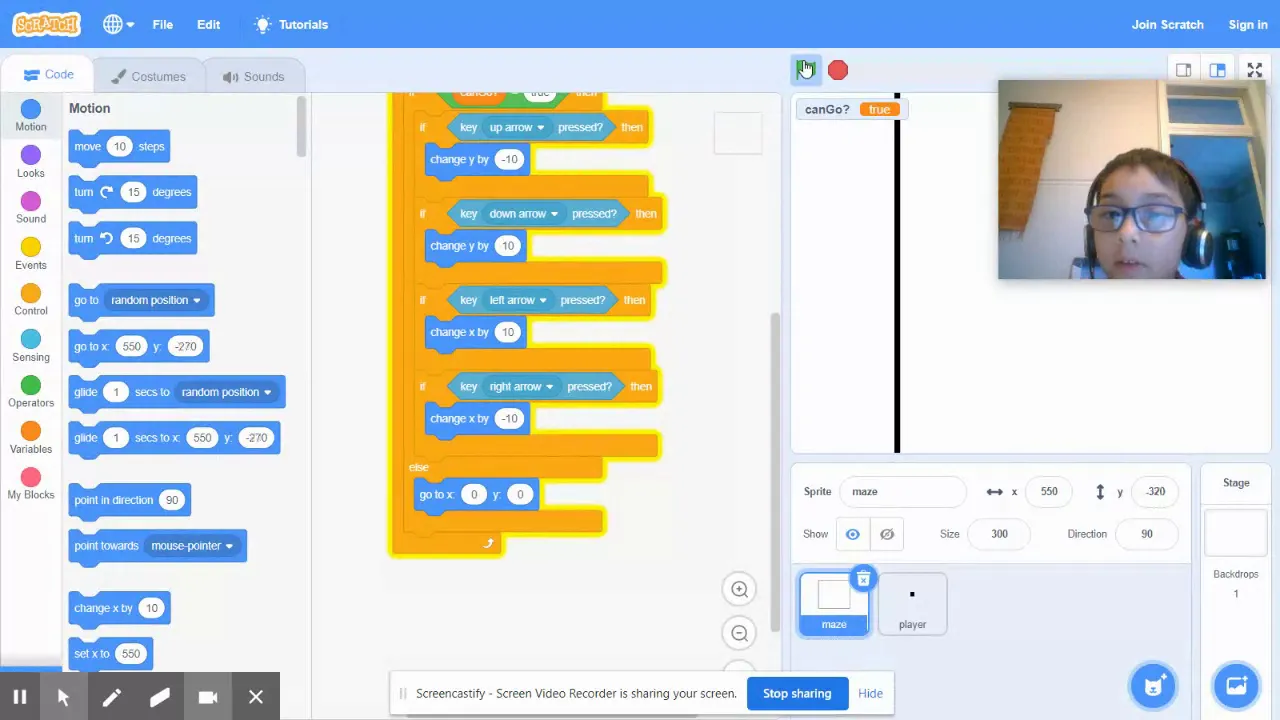Image resolution: width=1280 pixels, height=720 pixels.
Task: Click the canGo? variable monitor
Action: (x=851, y=109)
